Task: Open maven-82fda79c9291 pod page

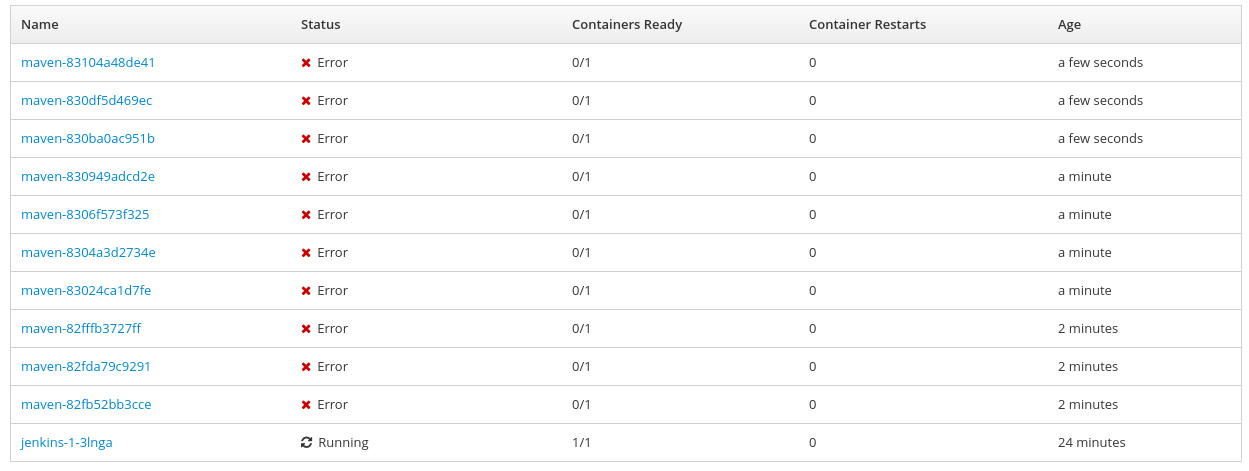Action: pos(86,366)
